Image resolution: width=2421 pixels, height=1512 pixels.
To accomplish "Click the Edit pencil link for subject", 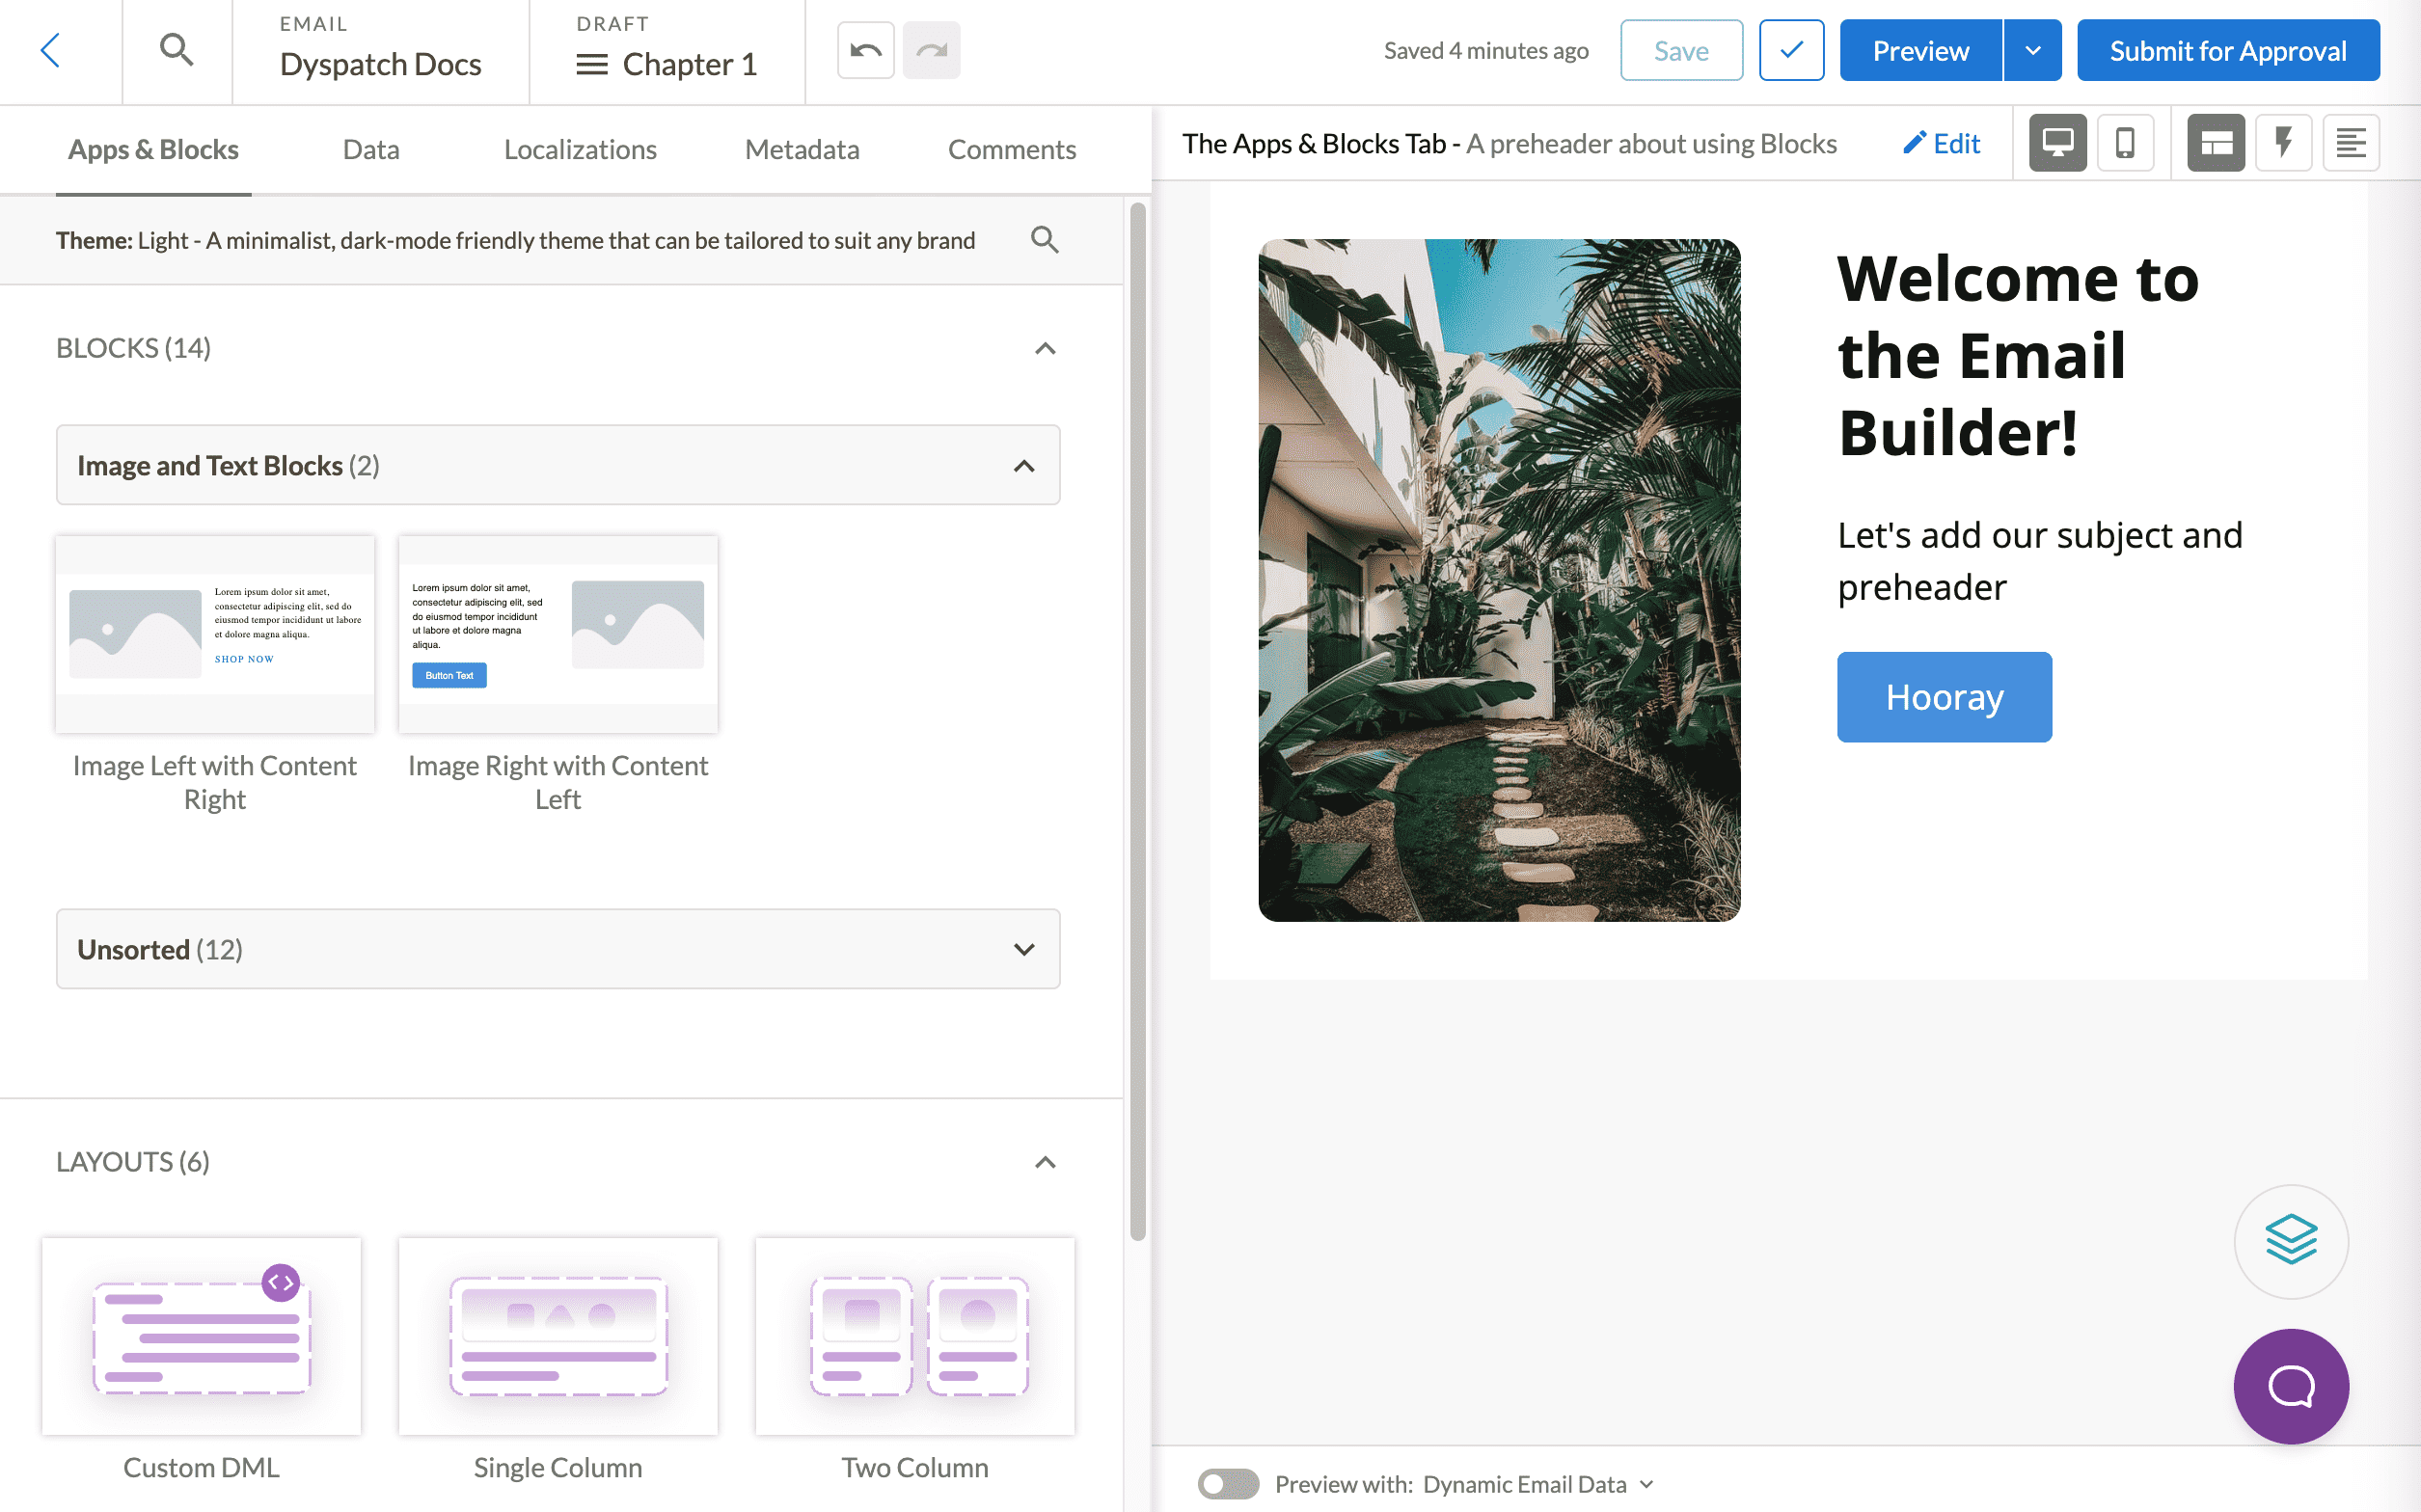I will (x=1941, y=143).
